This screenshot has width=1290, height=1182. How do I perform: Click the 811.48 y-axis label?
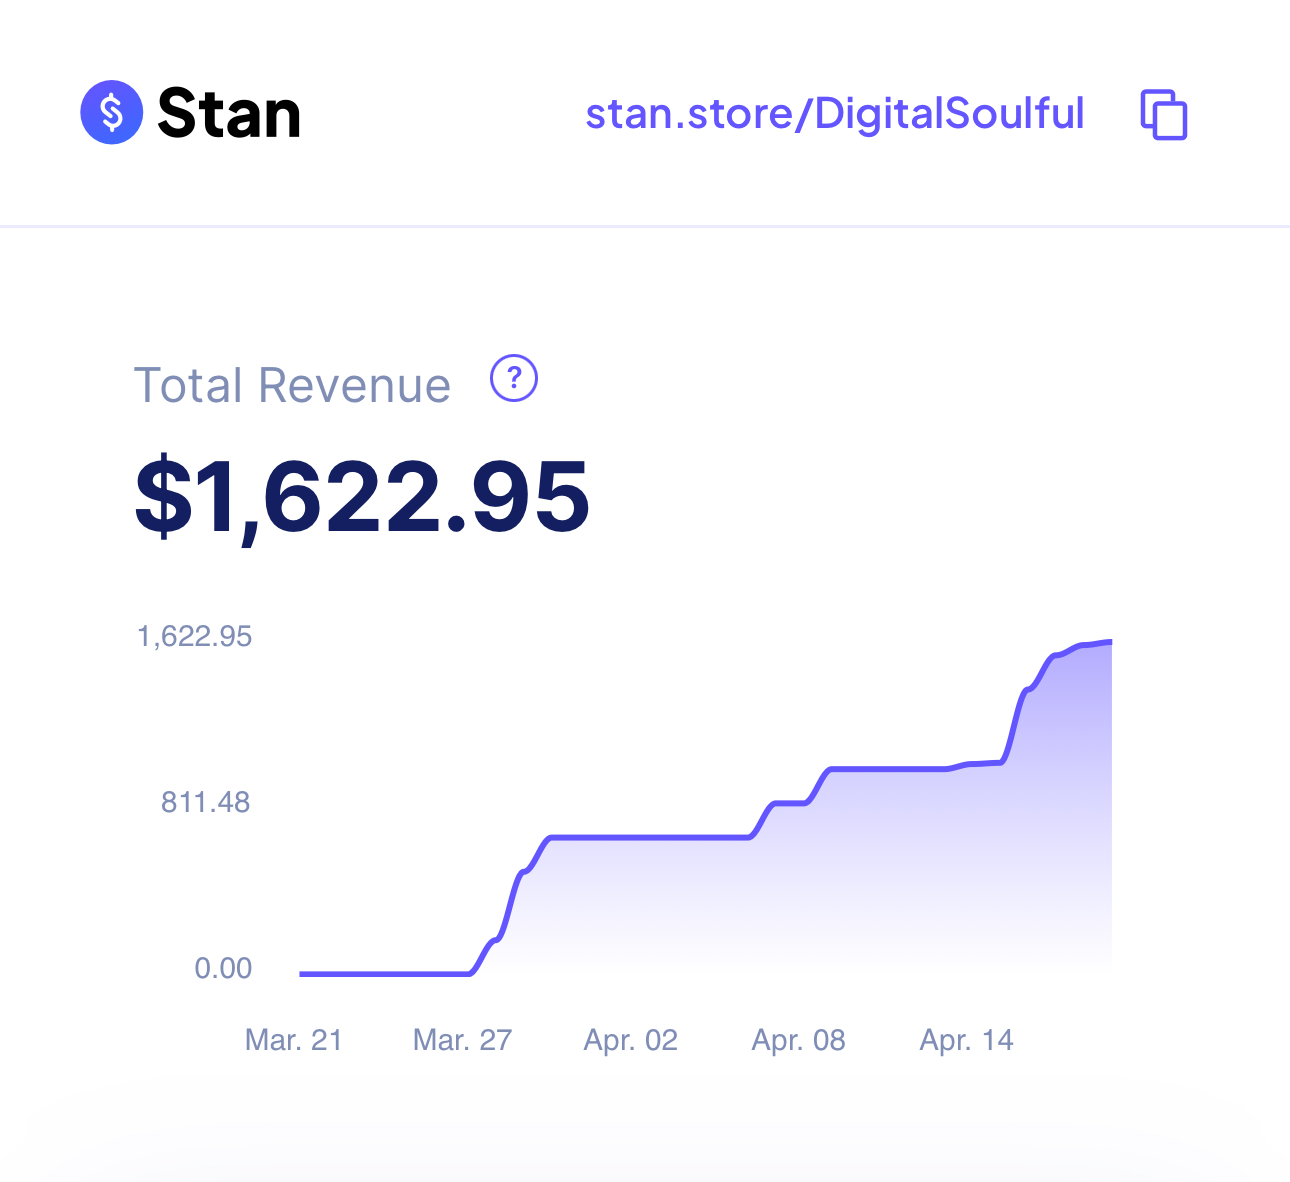(206, 802)
